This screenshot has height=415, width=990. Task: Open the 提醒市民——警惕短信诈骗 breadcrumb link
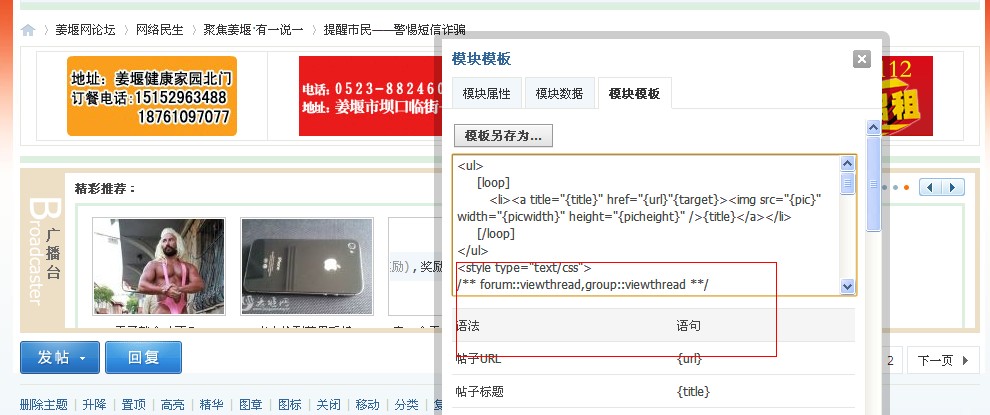coord(395,30)
